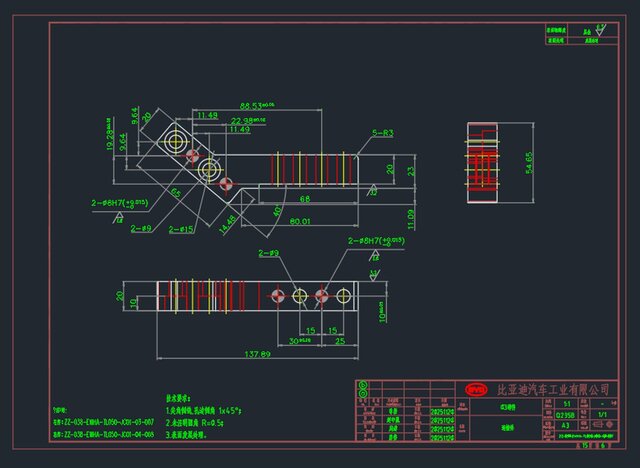The height and width of the screenshot is (468, 640).
Task: Select the 88.53 overall dimension text
Action: click(257, 106)
